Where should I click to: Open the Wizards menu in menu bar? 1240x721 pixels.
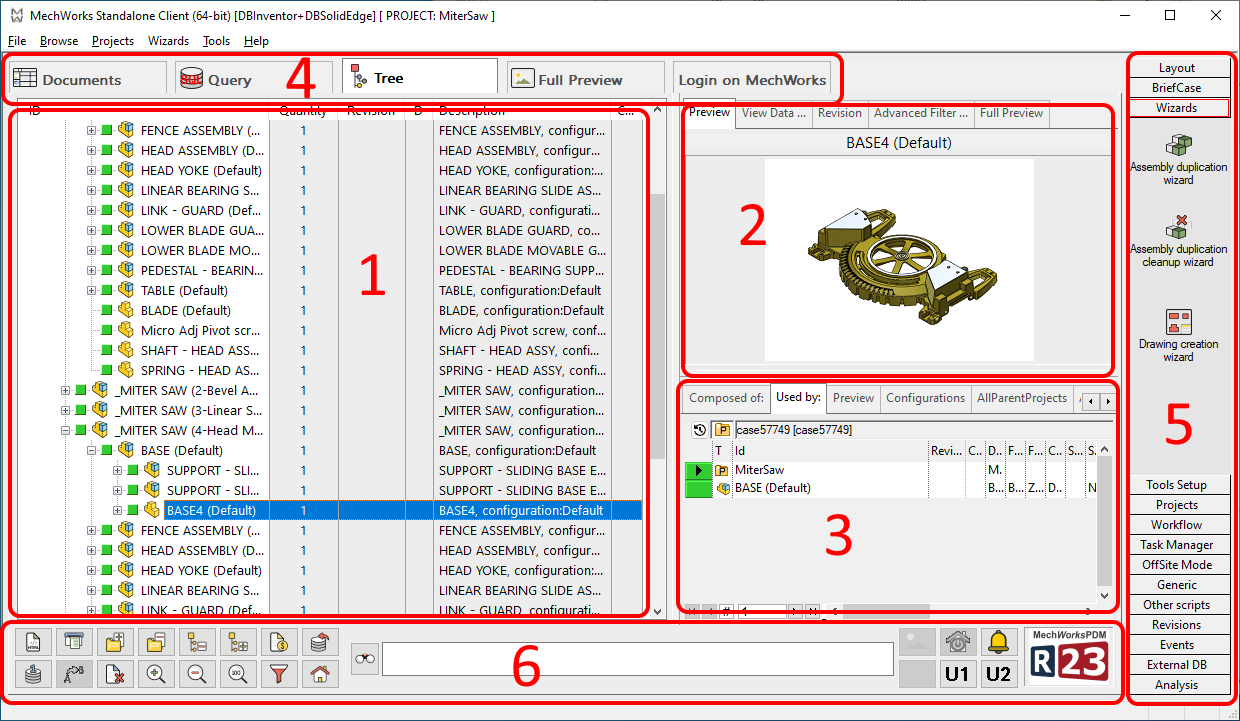[168, 41]
